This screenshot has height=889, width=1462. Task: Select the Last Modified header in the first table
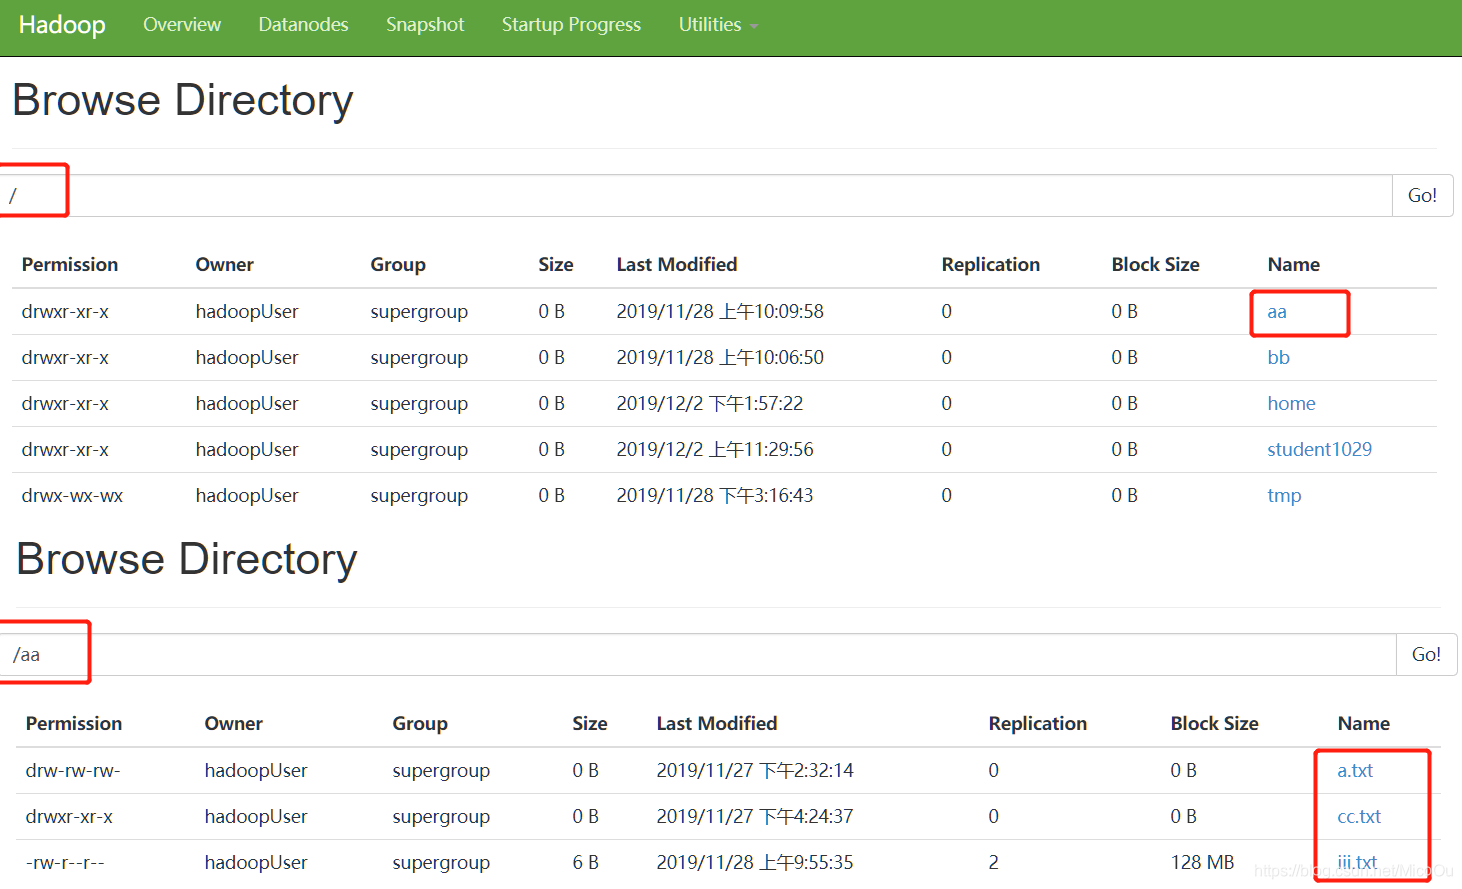coord(677,265)
